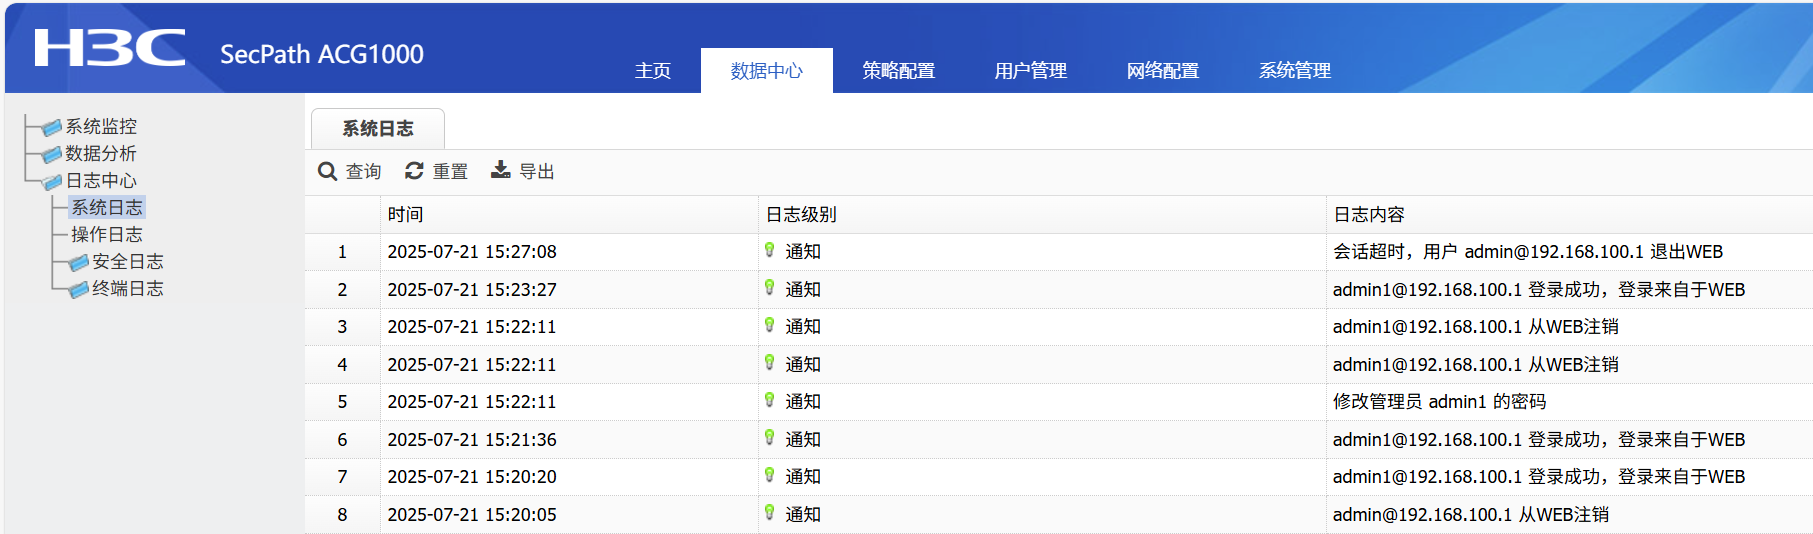Select timestamp 2025-07-21 15:21:36
This screenshot has height=534, width=1813.
(472, 440)
